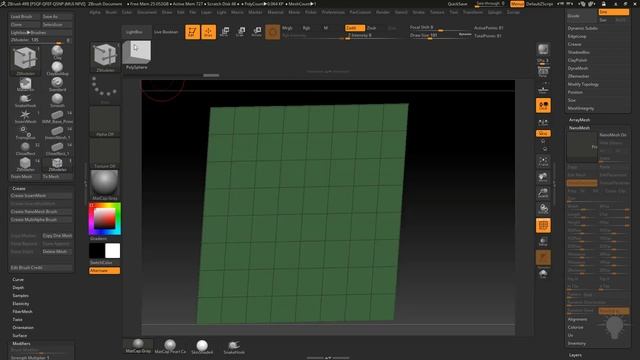Select the PolySphere tool thumbnail
Viewport: 640px width, 360px height.
click(x=137, y=55)
